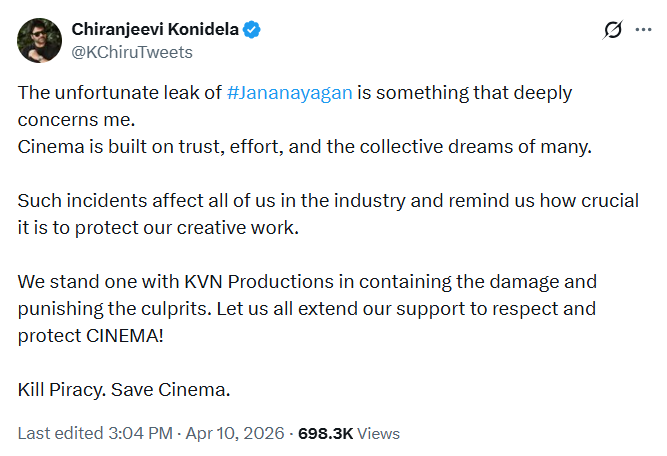Click the #Jananayagan hashtag
The height and width of the screenshot is (456, 667).
click(290, 93)
